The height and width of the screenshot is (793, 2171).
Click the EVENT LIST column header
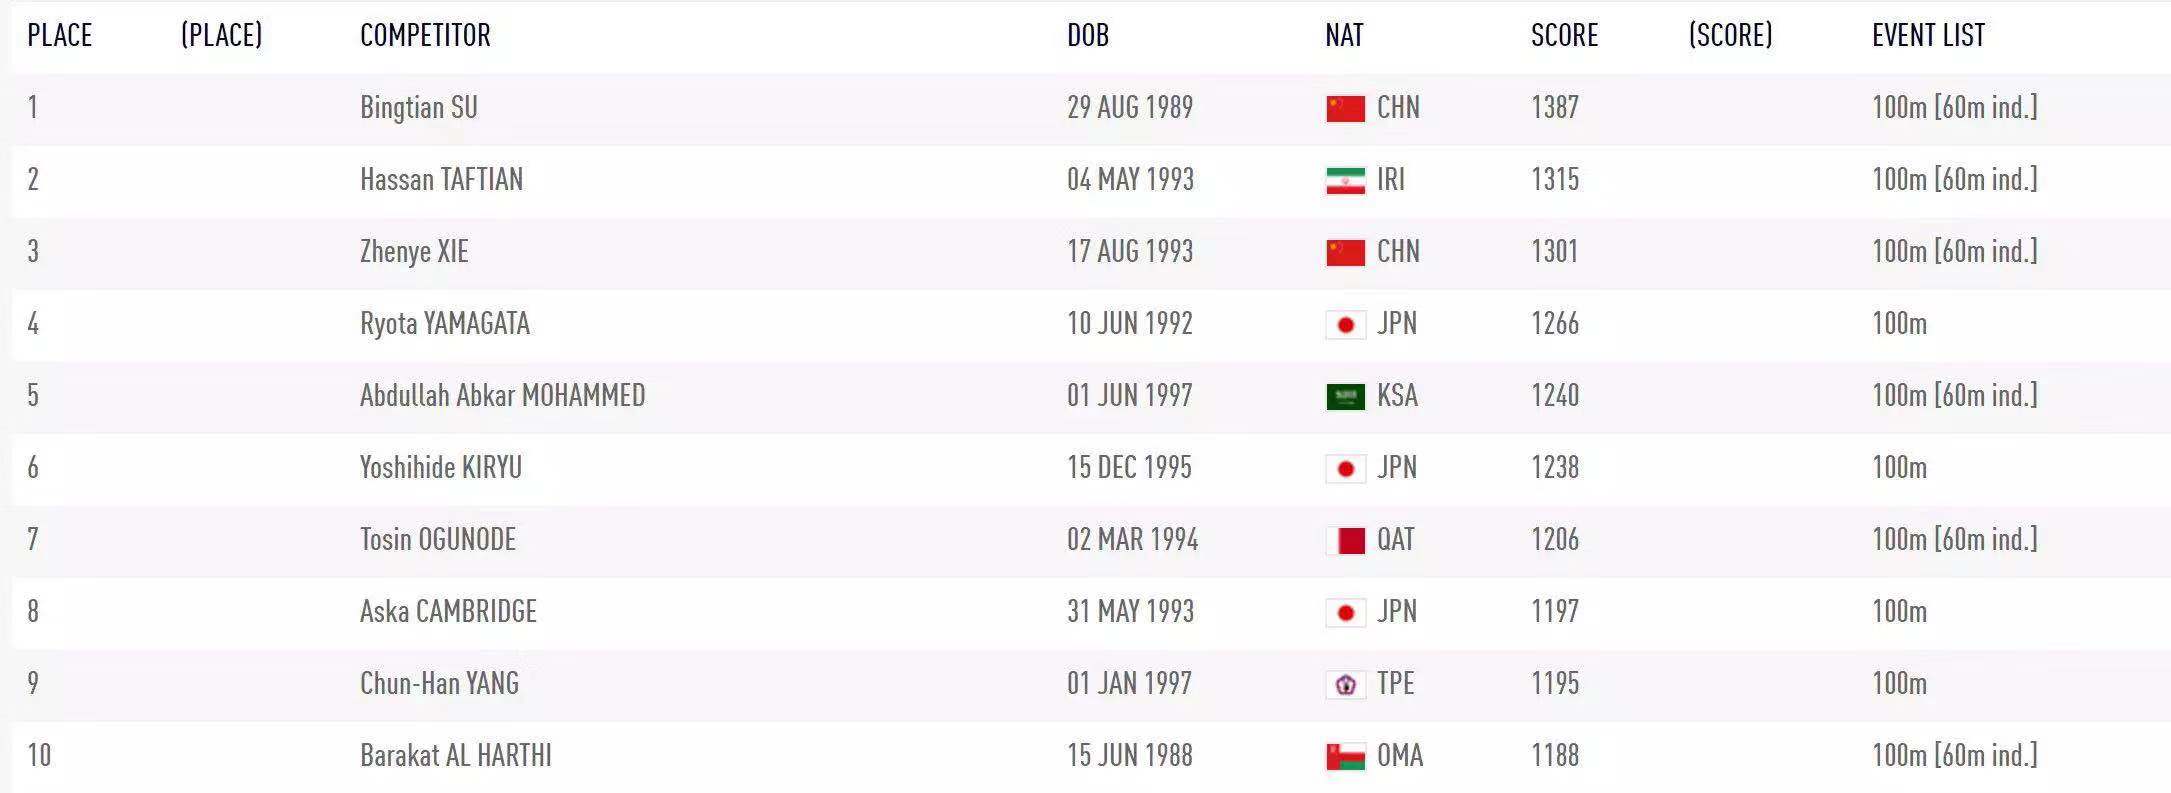coord(1928,36)
